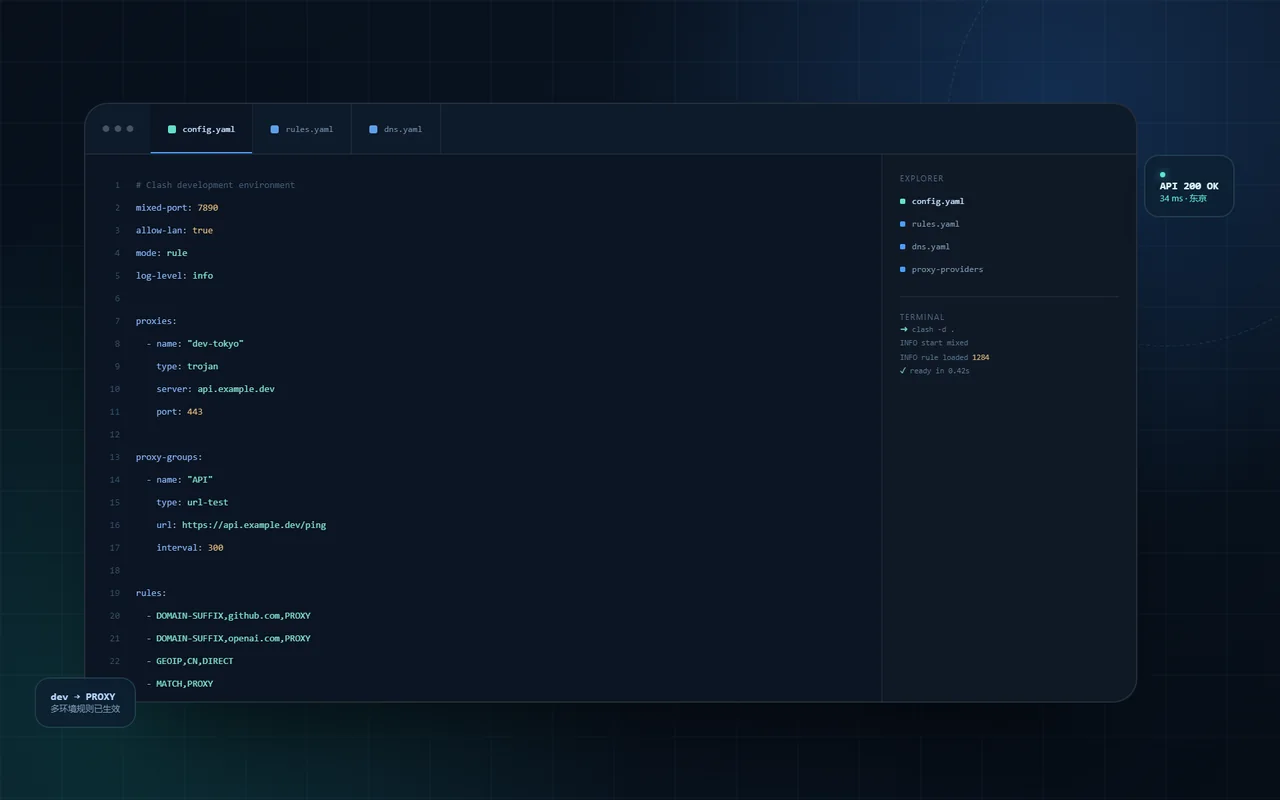Click the 'server: api.example.dev' line

click(215, 389)
